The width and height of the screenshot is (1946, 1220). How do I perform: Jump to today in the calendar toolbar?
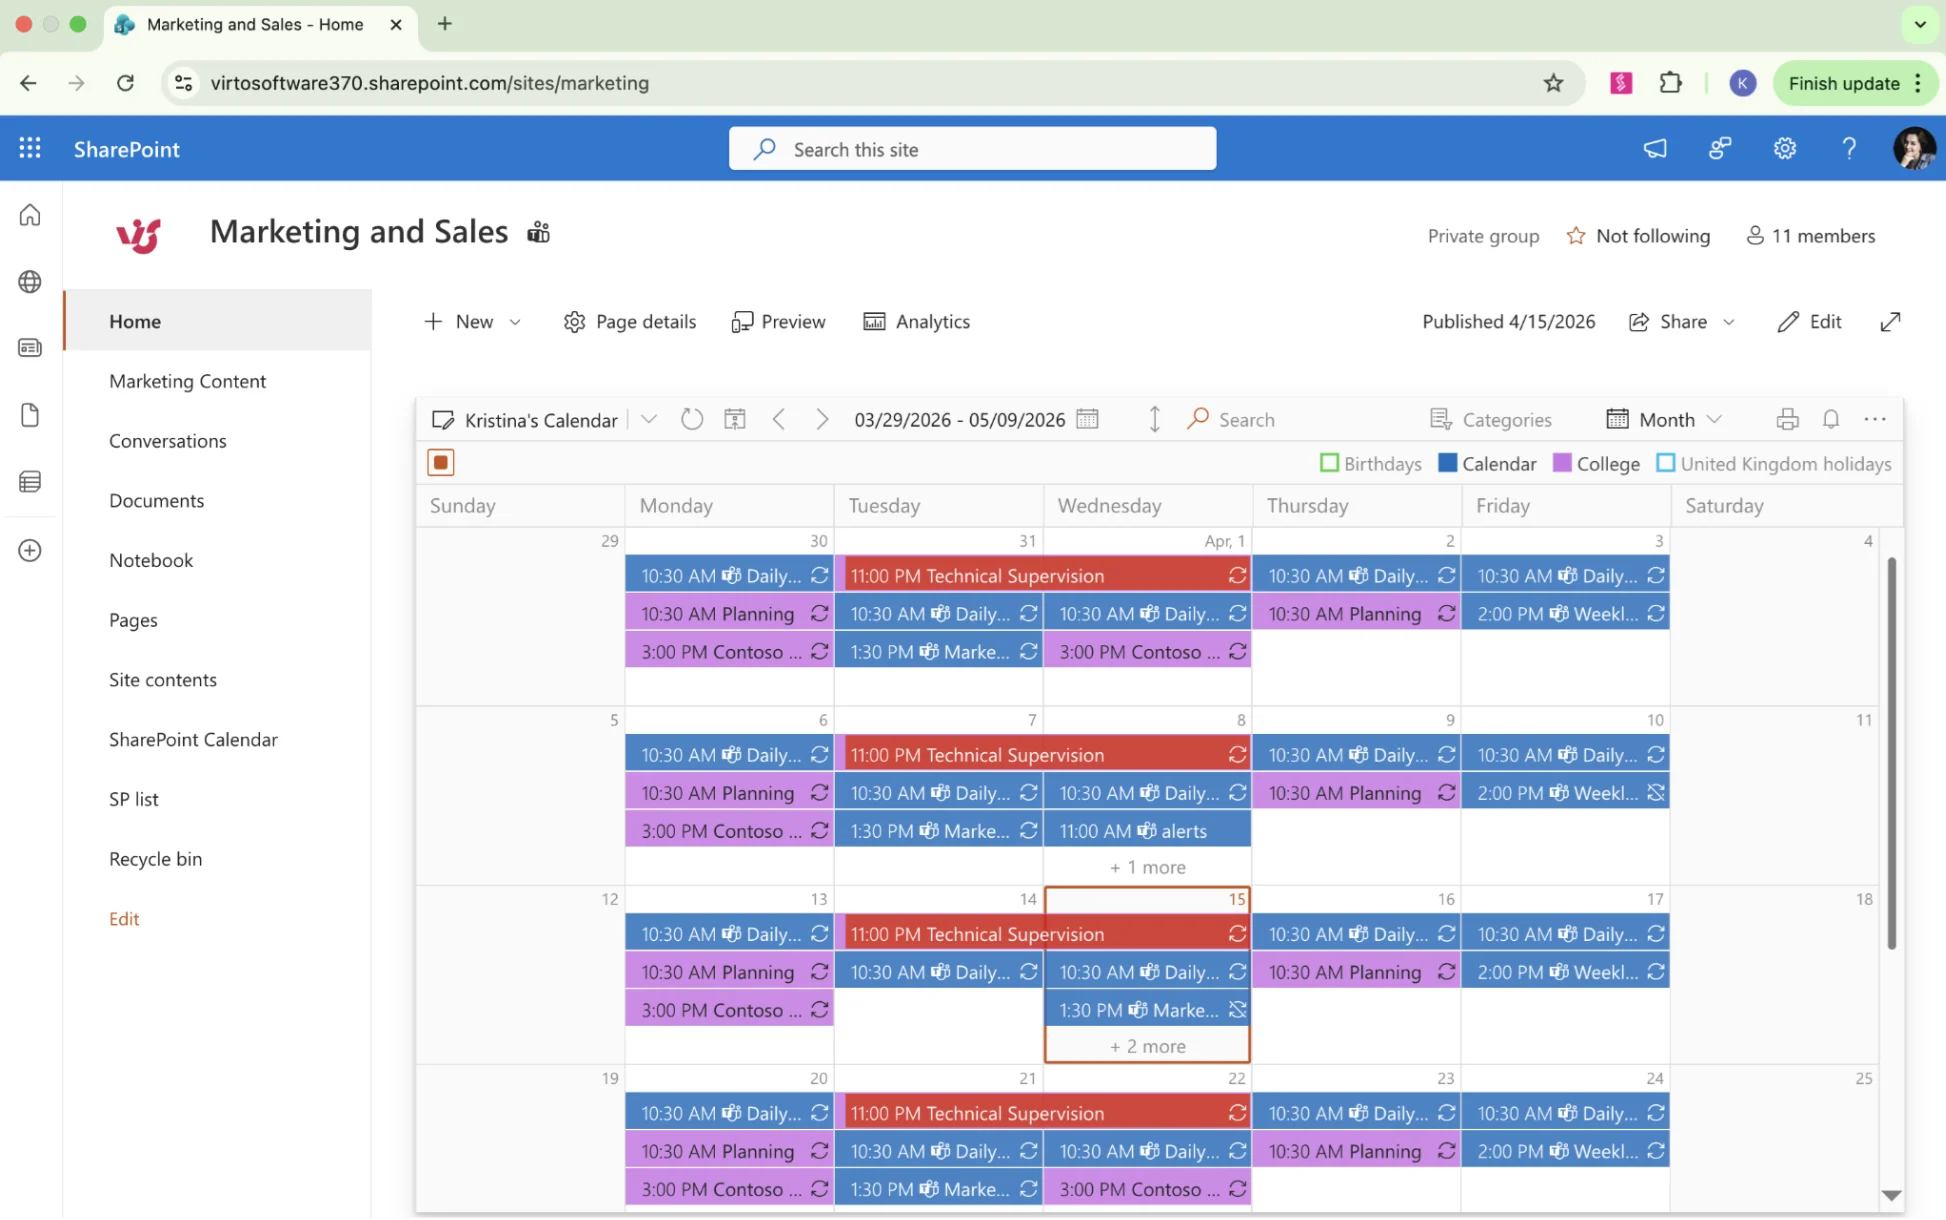(735, 419)
